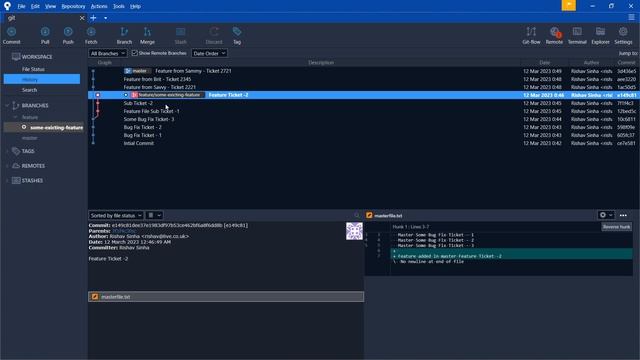
Task: Open the All Branches dropdown
Action: 108,53
